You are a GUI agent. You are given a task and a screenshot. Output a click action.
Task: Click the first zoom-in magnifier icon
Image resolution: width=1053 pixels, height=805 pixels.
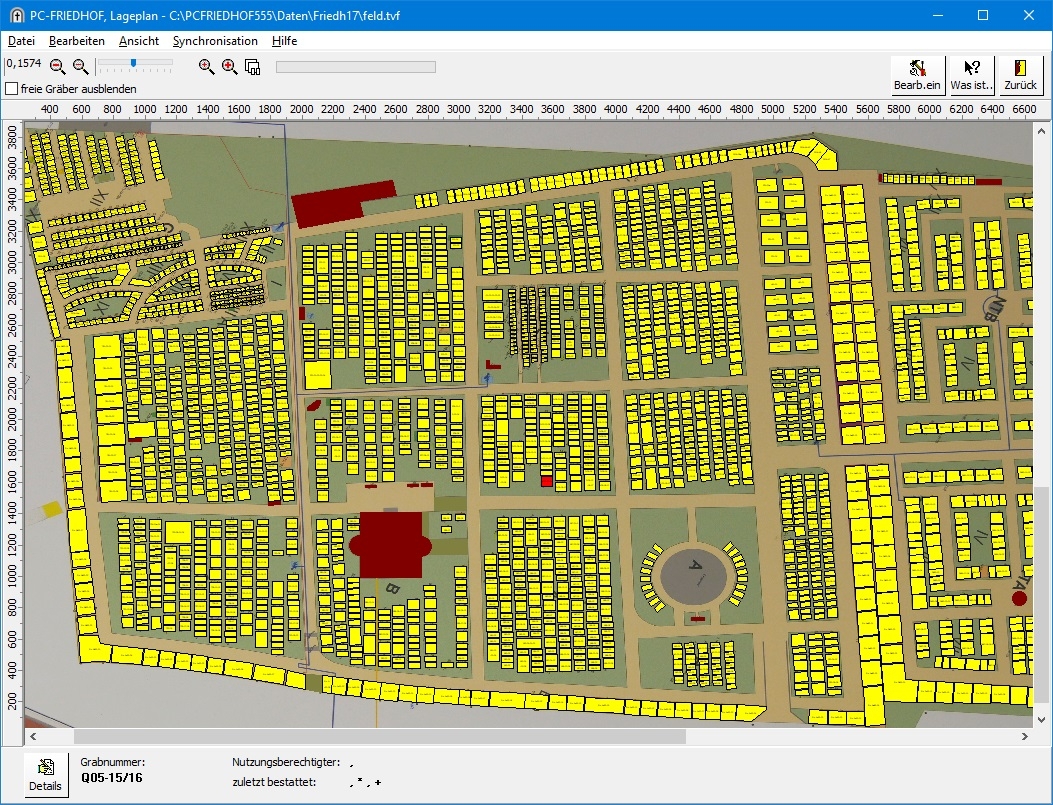(x=206, y=67)
